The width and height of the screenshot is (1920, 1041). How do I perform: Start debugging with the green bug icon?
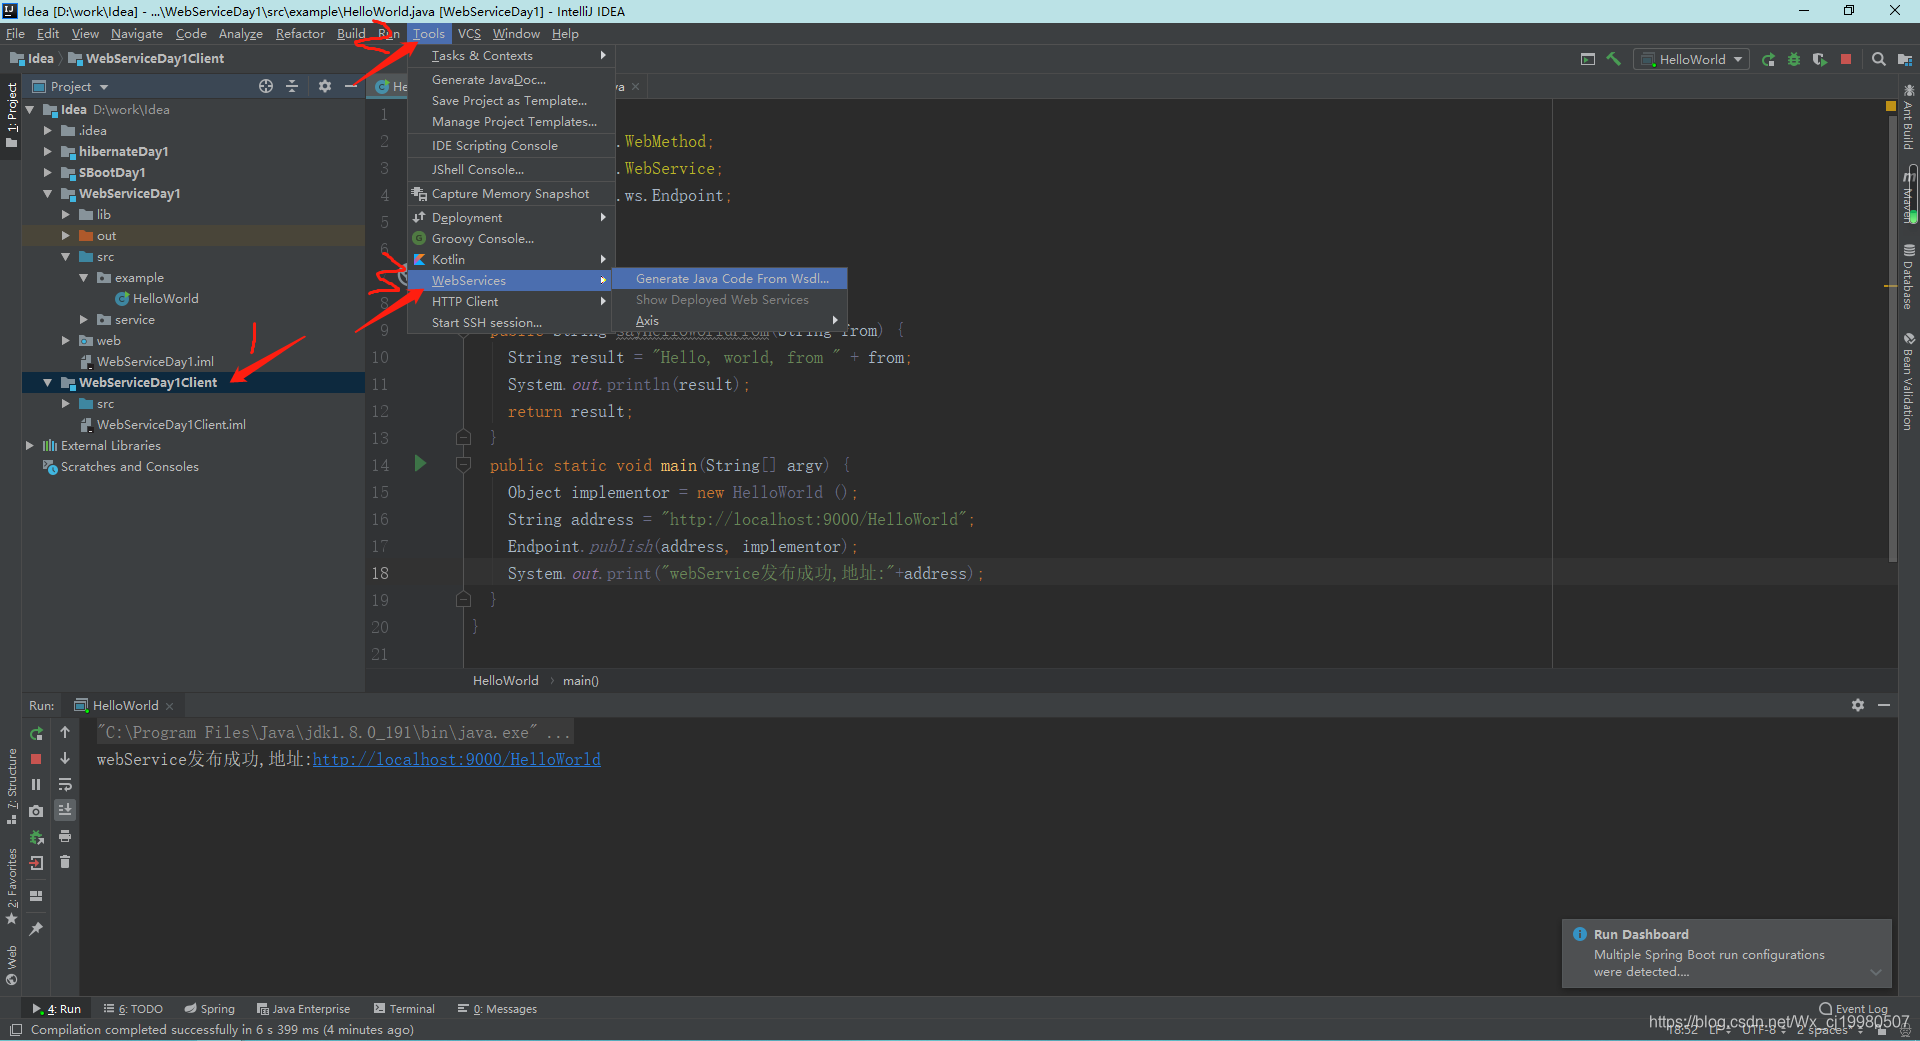click(x=1794, y=59)
